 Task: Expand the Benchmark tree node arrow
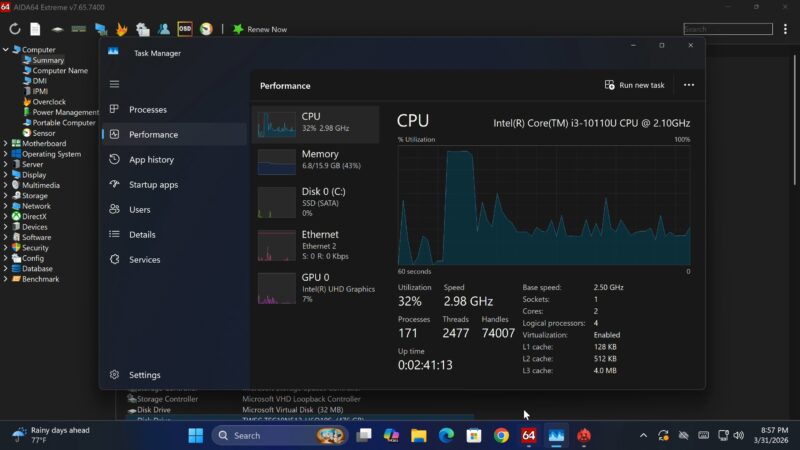point(6,279)
